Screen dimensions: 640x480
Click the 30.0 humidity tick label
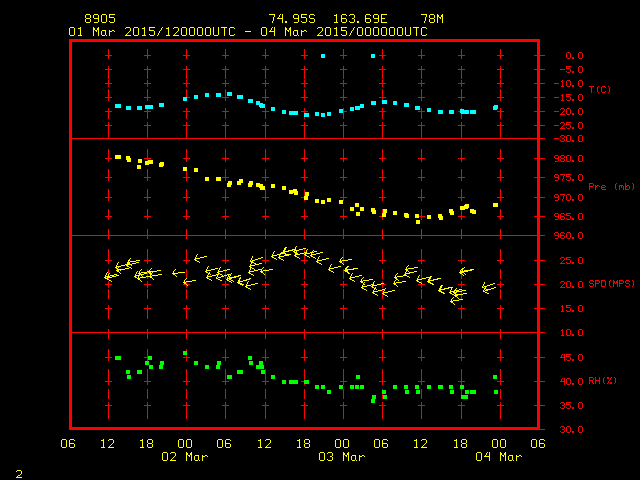tap(571, 429)
